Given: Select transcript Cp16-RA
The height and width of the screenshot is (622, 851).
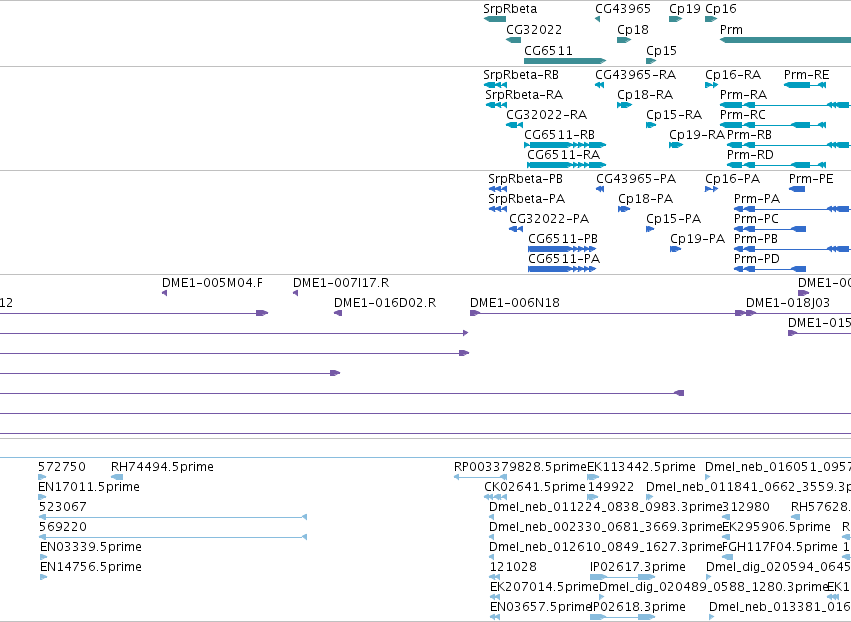Looking at the screenshot, I should coord(711,85).
